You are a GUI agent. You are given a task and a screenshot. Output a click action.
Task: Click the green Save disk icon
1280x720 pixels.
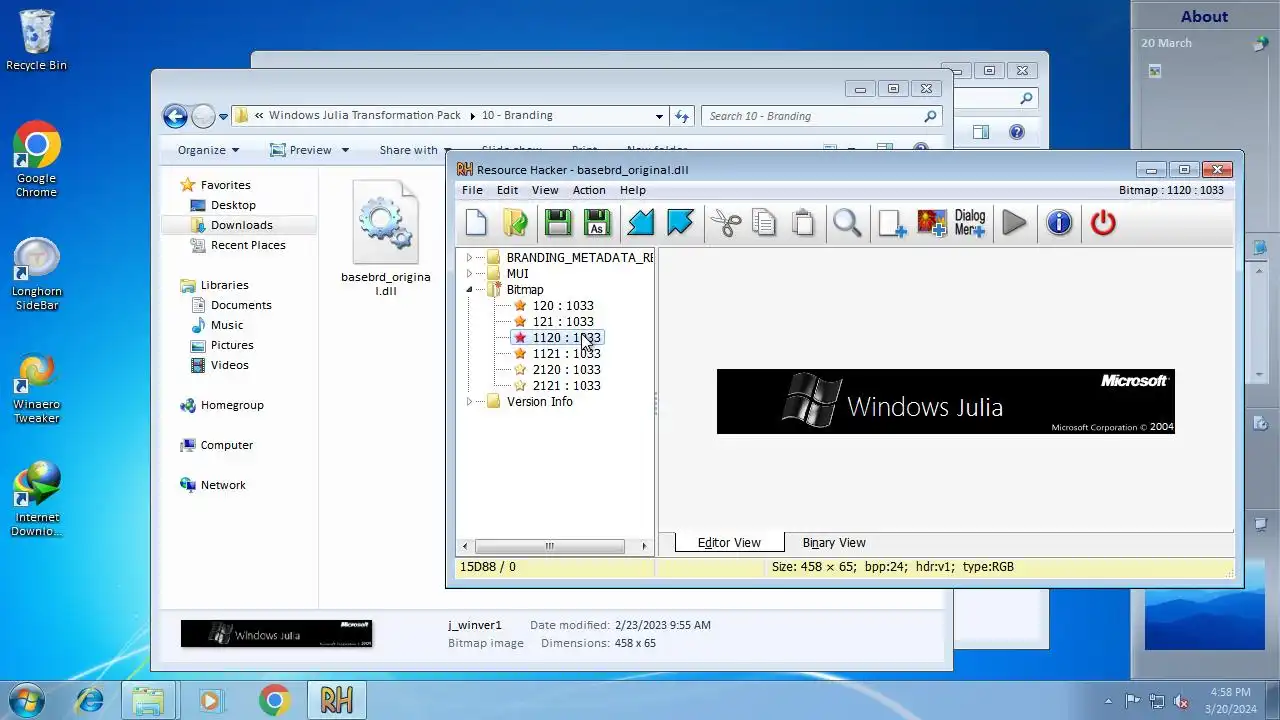pyautogui.click(x=558, y=222)
